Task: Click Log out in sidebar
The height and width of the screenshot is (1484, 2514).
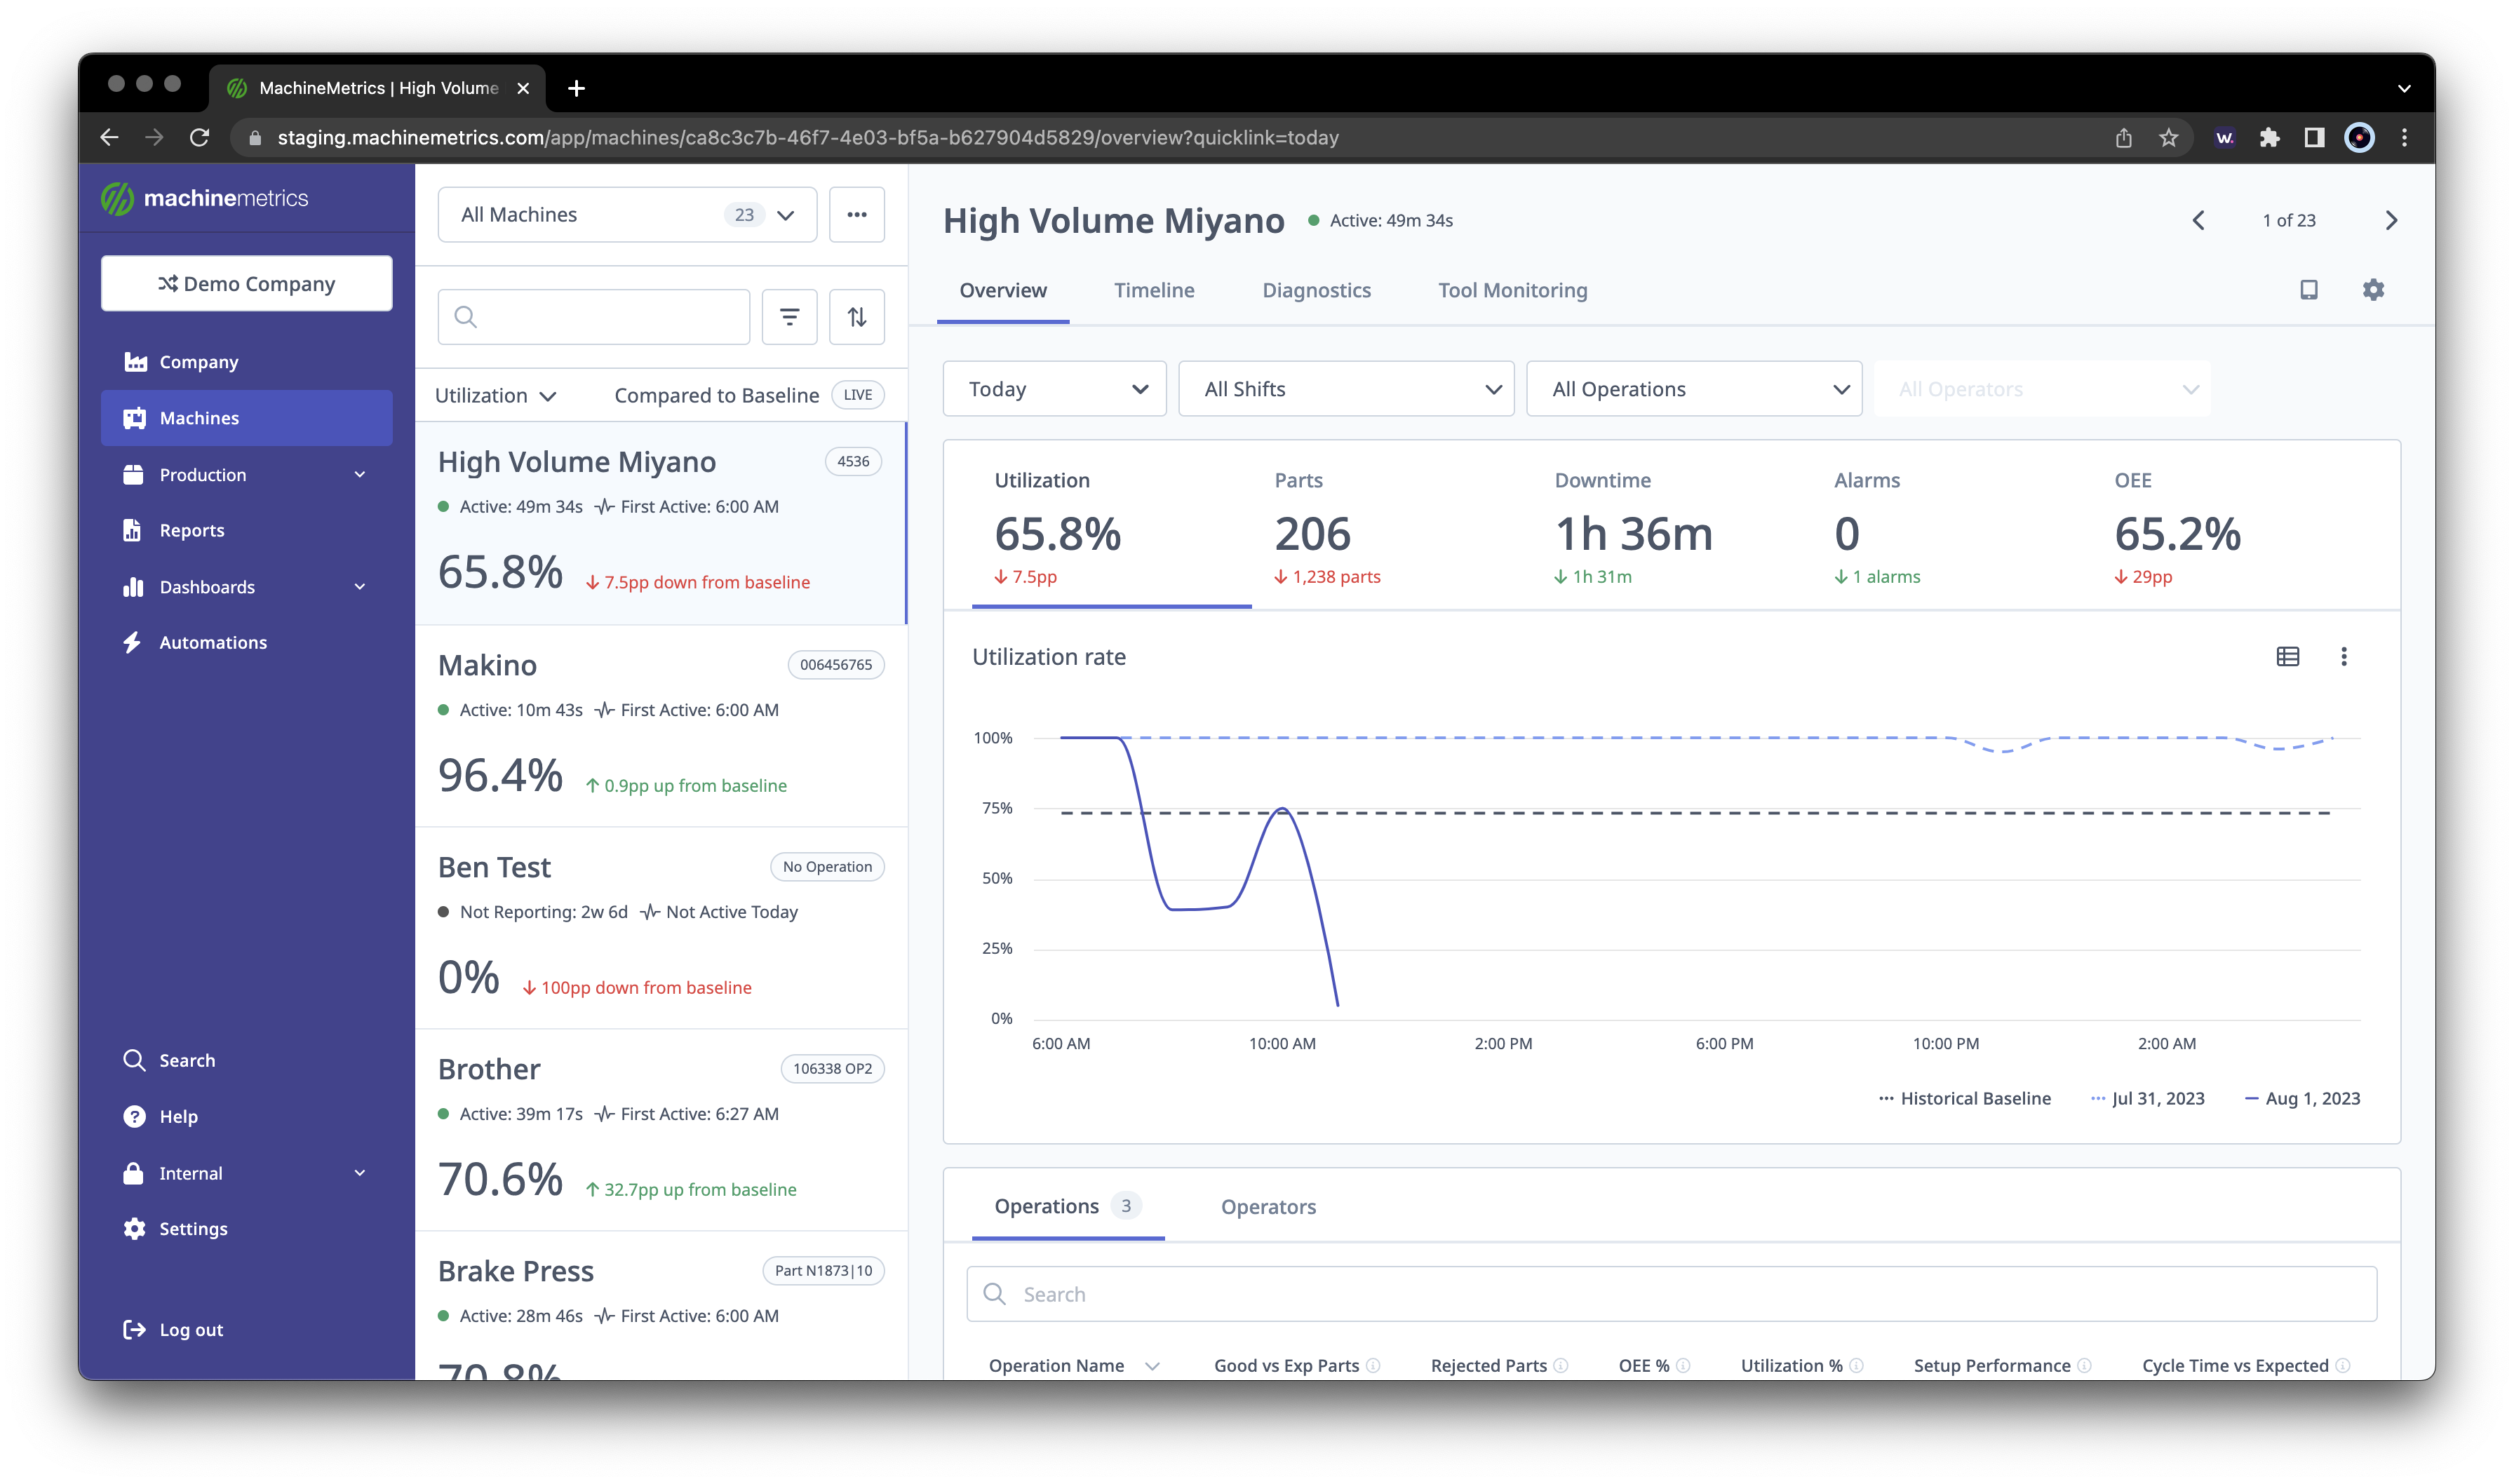Action: 246,1330
